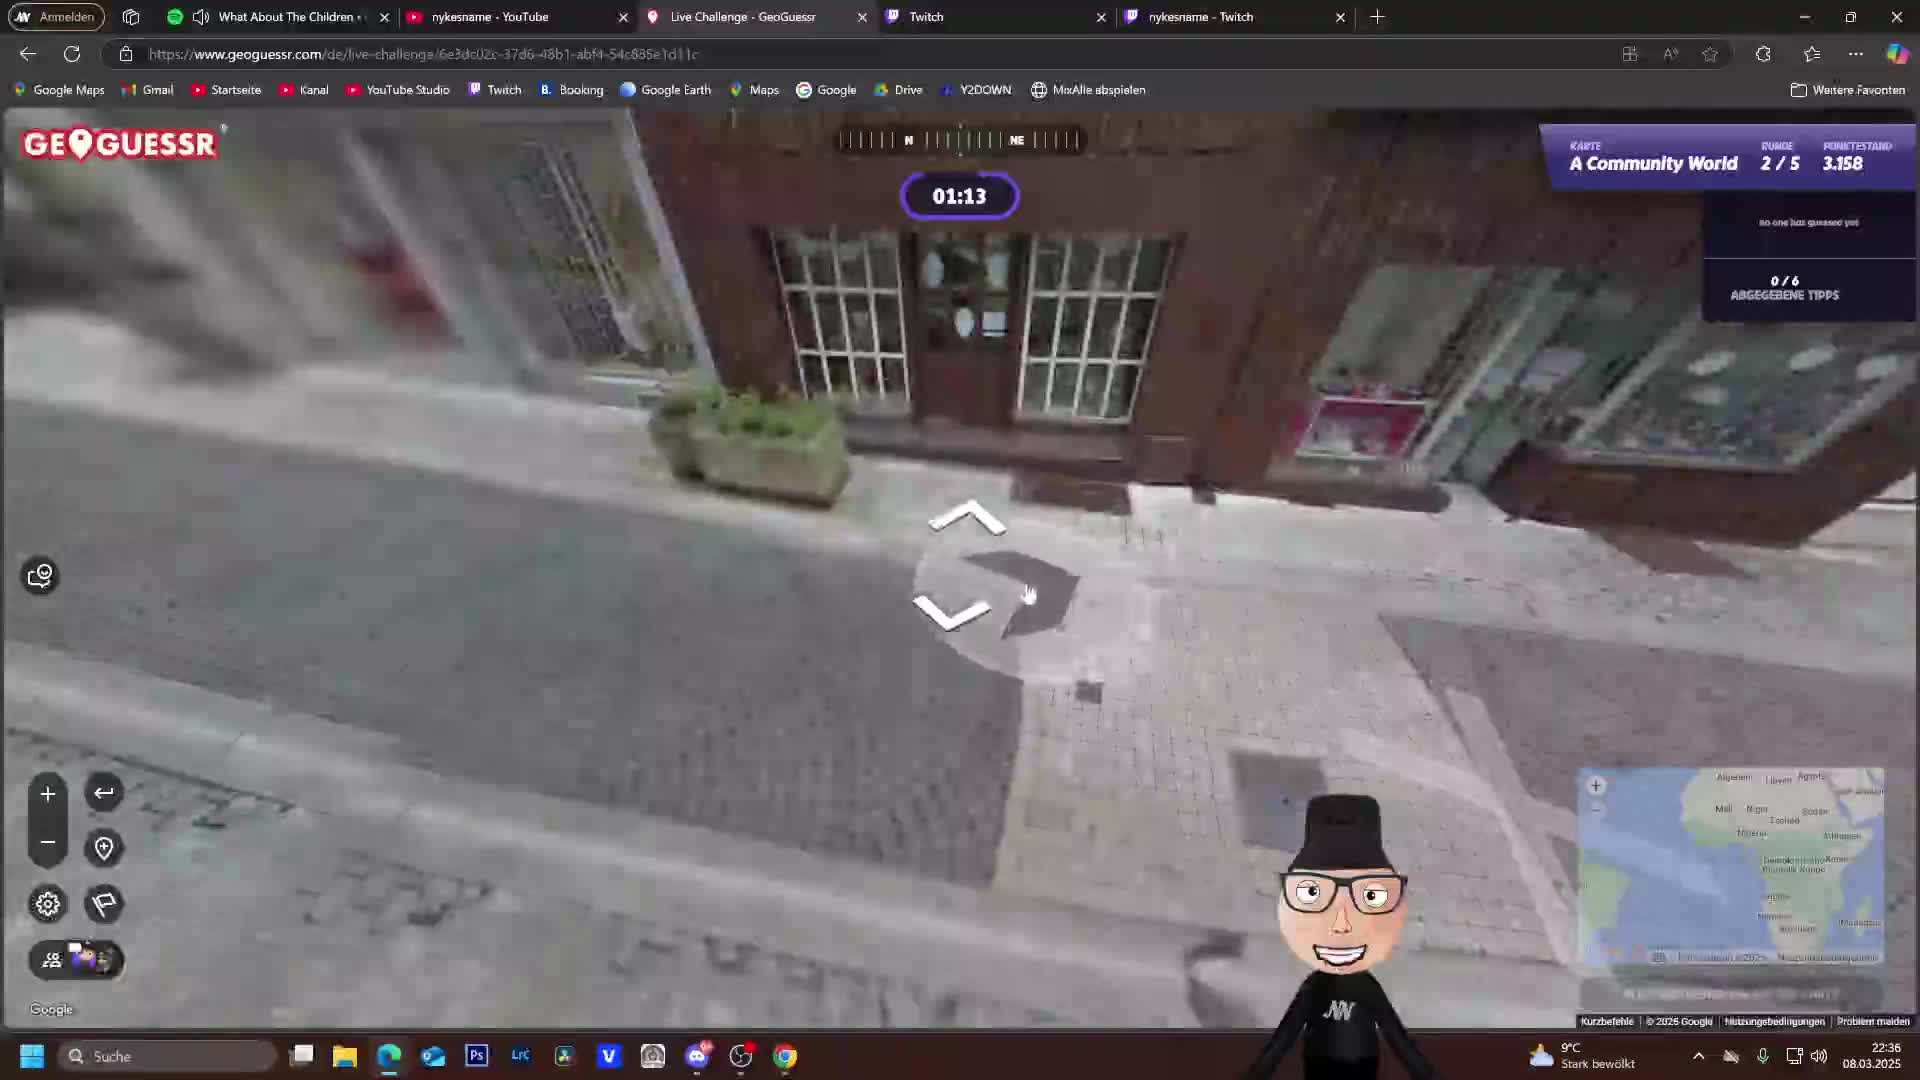Undo last move with the back arrow
Image resolution: width=1920 pixels, height=1080 pixels.
(104, 793)
